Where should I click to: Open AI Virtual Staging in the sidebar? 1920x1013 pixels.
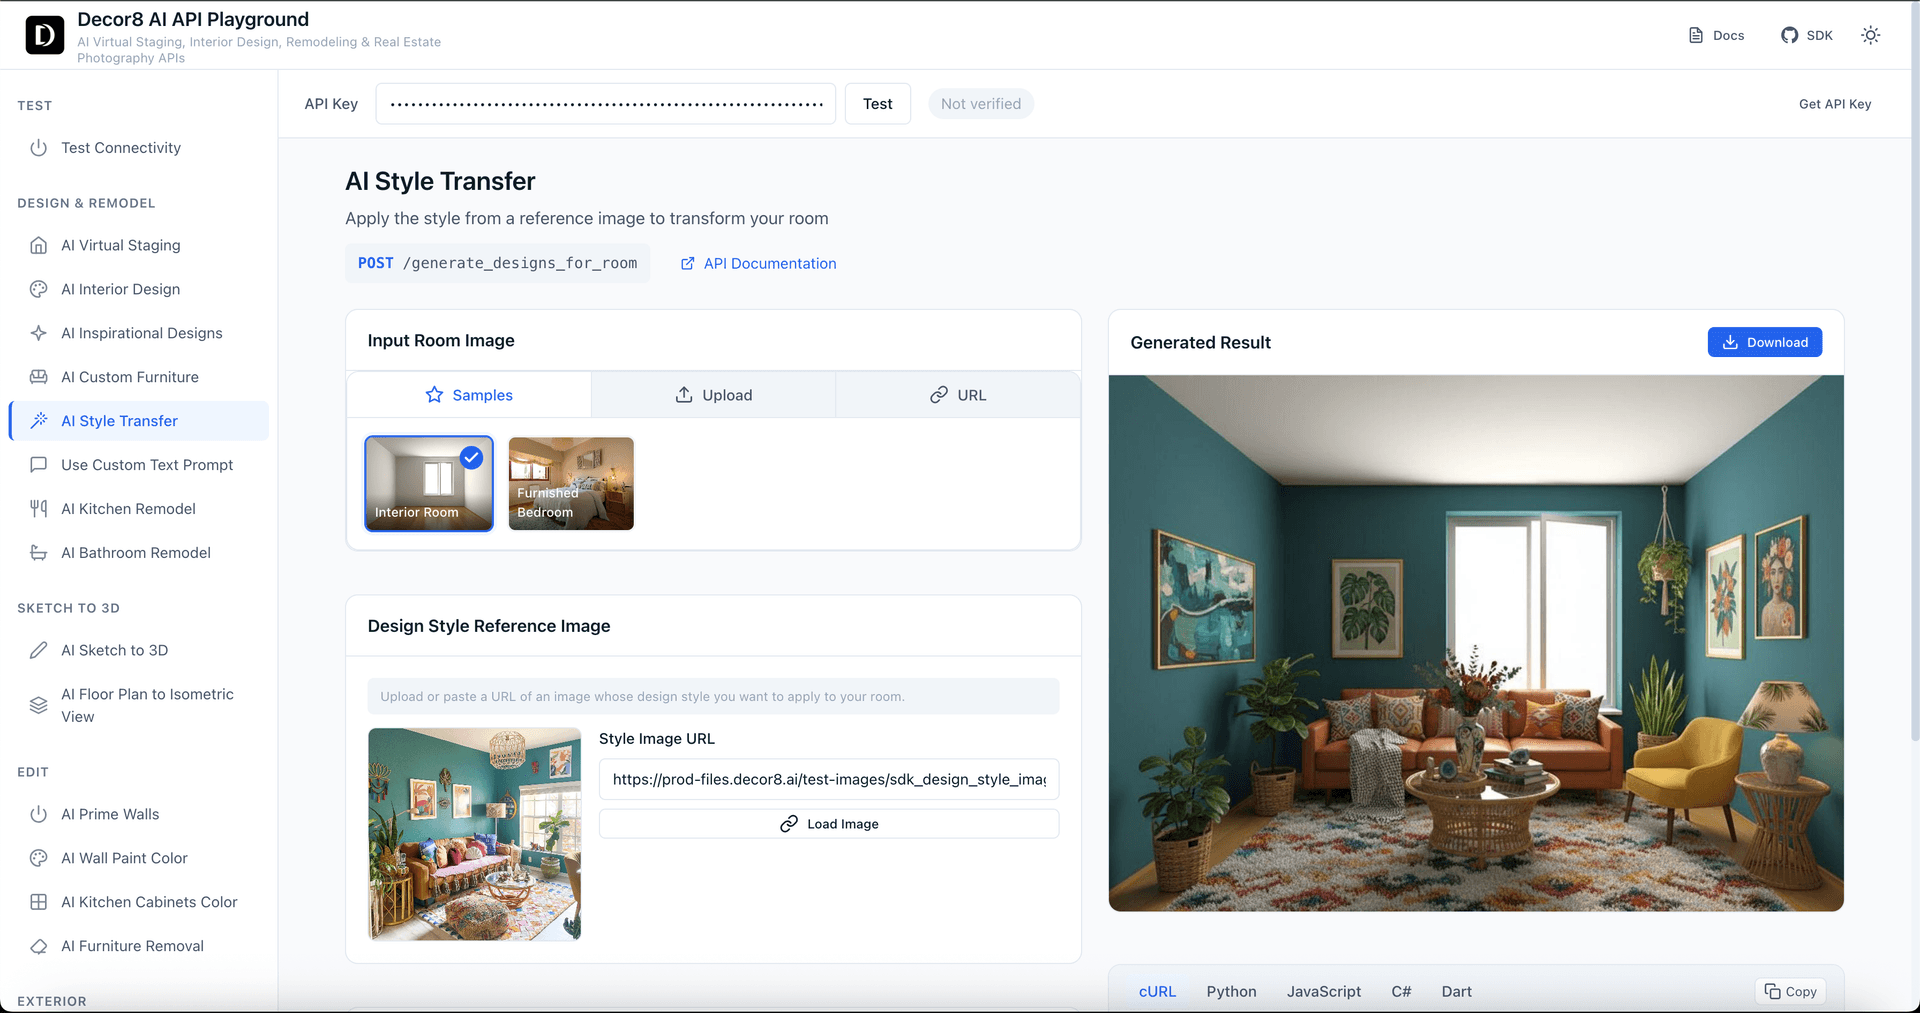click(x=120, y=245)
